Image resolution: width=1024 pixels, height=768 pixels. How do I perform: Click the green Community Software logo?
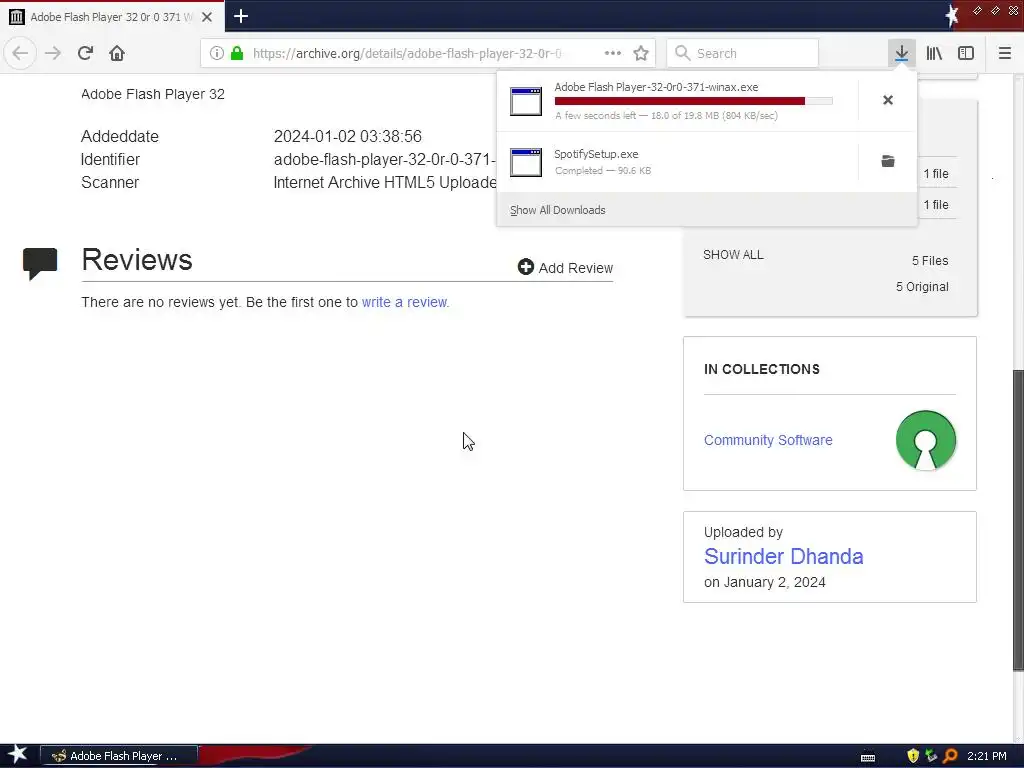pos(925,440)
